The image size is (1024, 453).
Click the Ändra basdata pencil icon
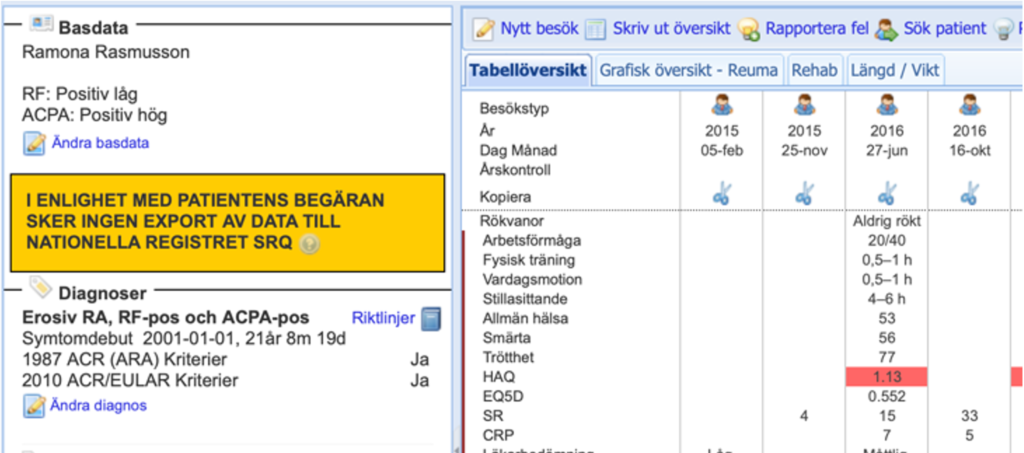[x=34, y=144]
